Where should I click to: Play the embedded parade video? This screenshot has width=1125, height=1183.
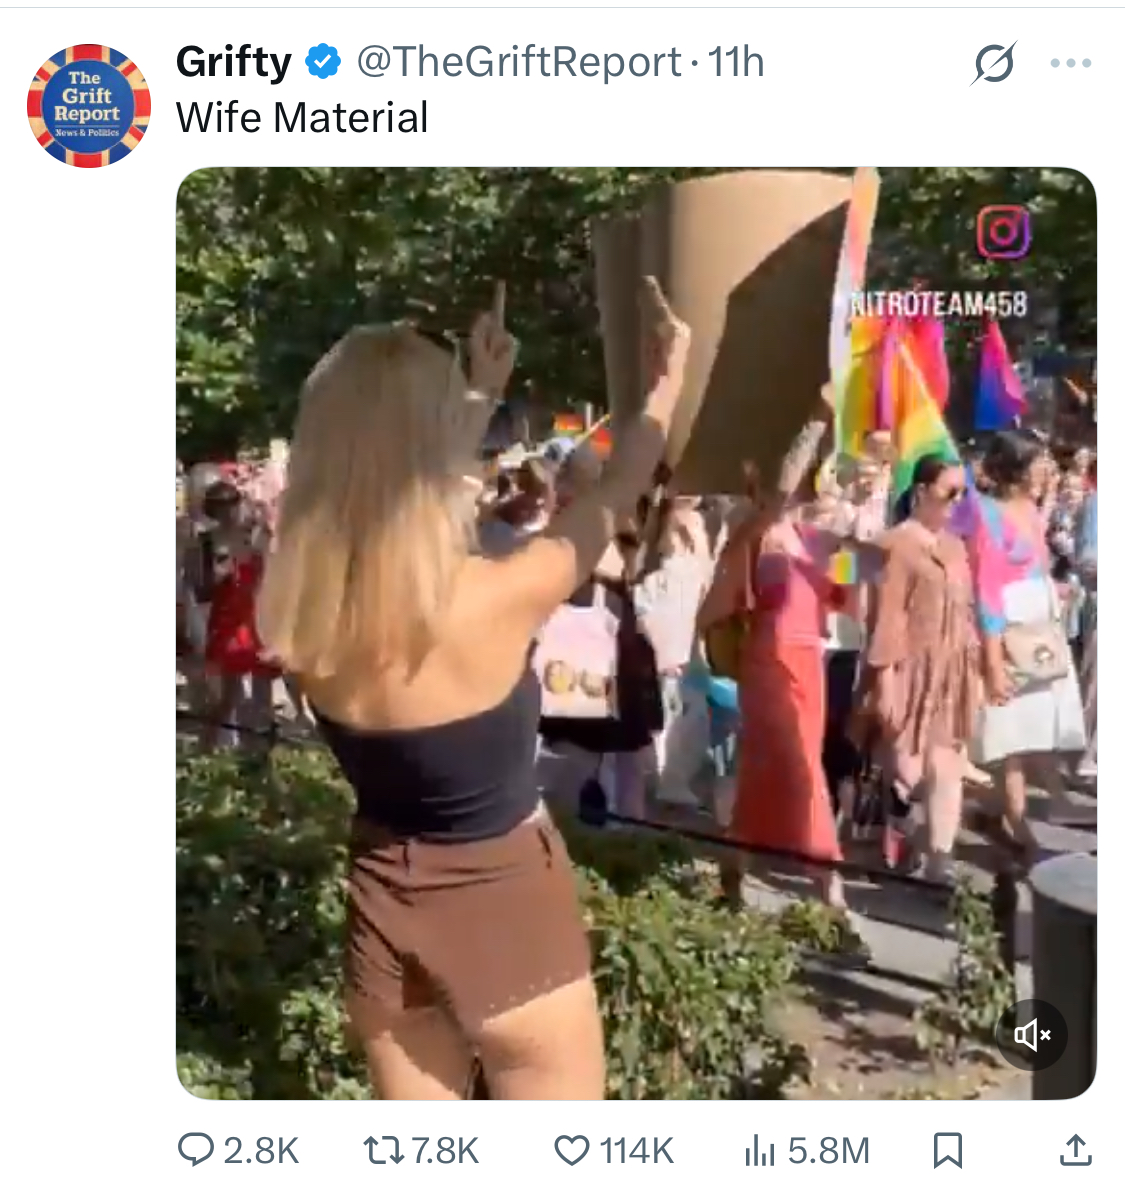[x=636, y=633]
